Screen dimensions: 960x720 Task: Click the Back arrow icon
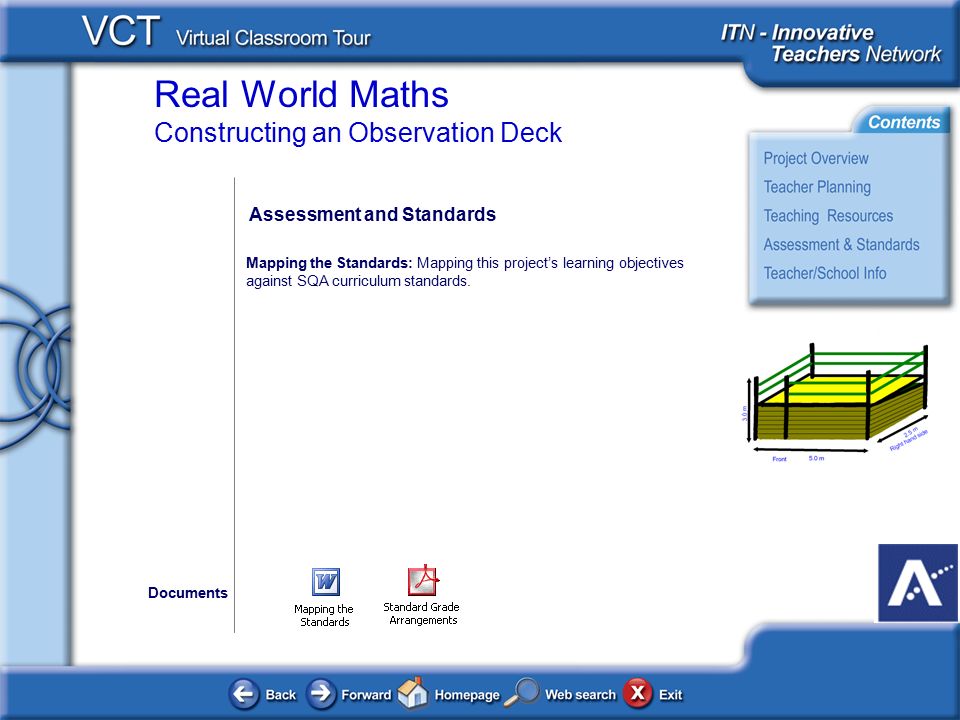click(x=244, y=694)
